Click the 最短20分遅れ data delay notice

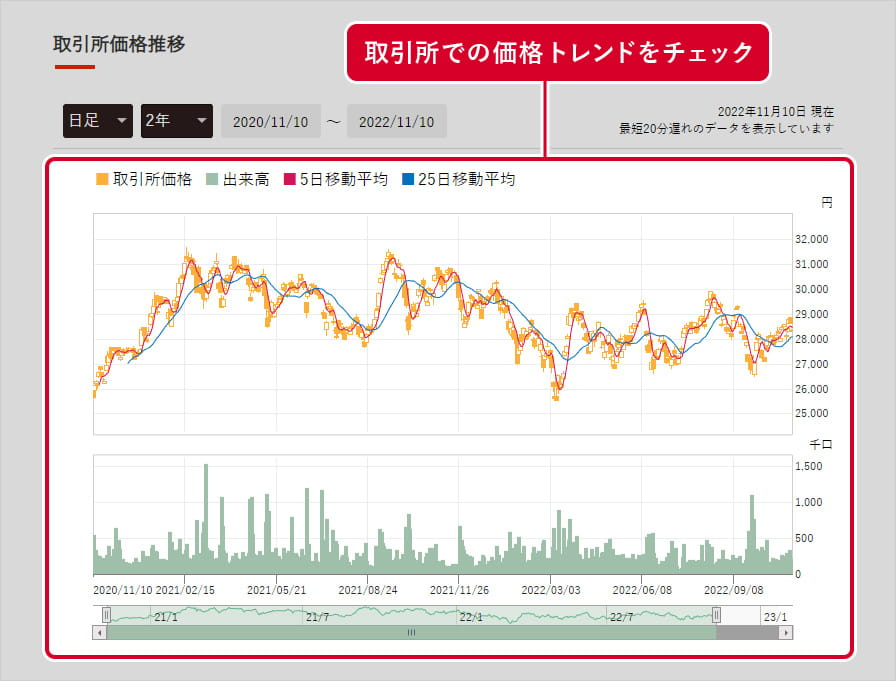pyautogui.click(x=726, y=129)
